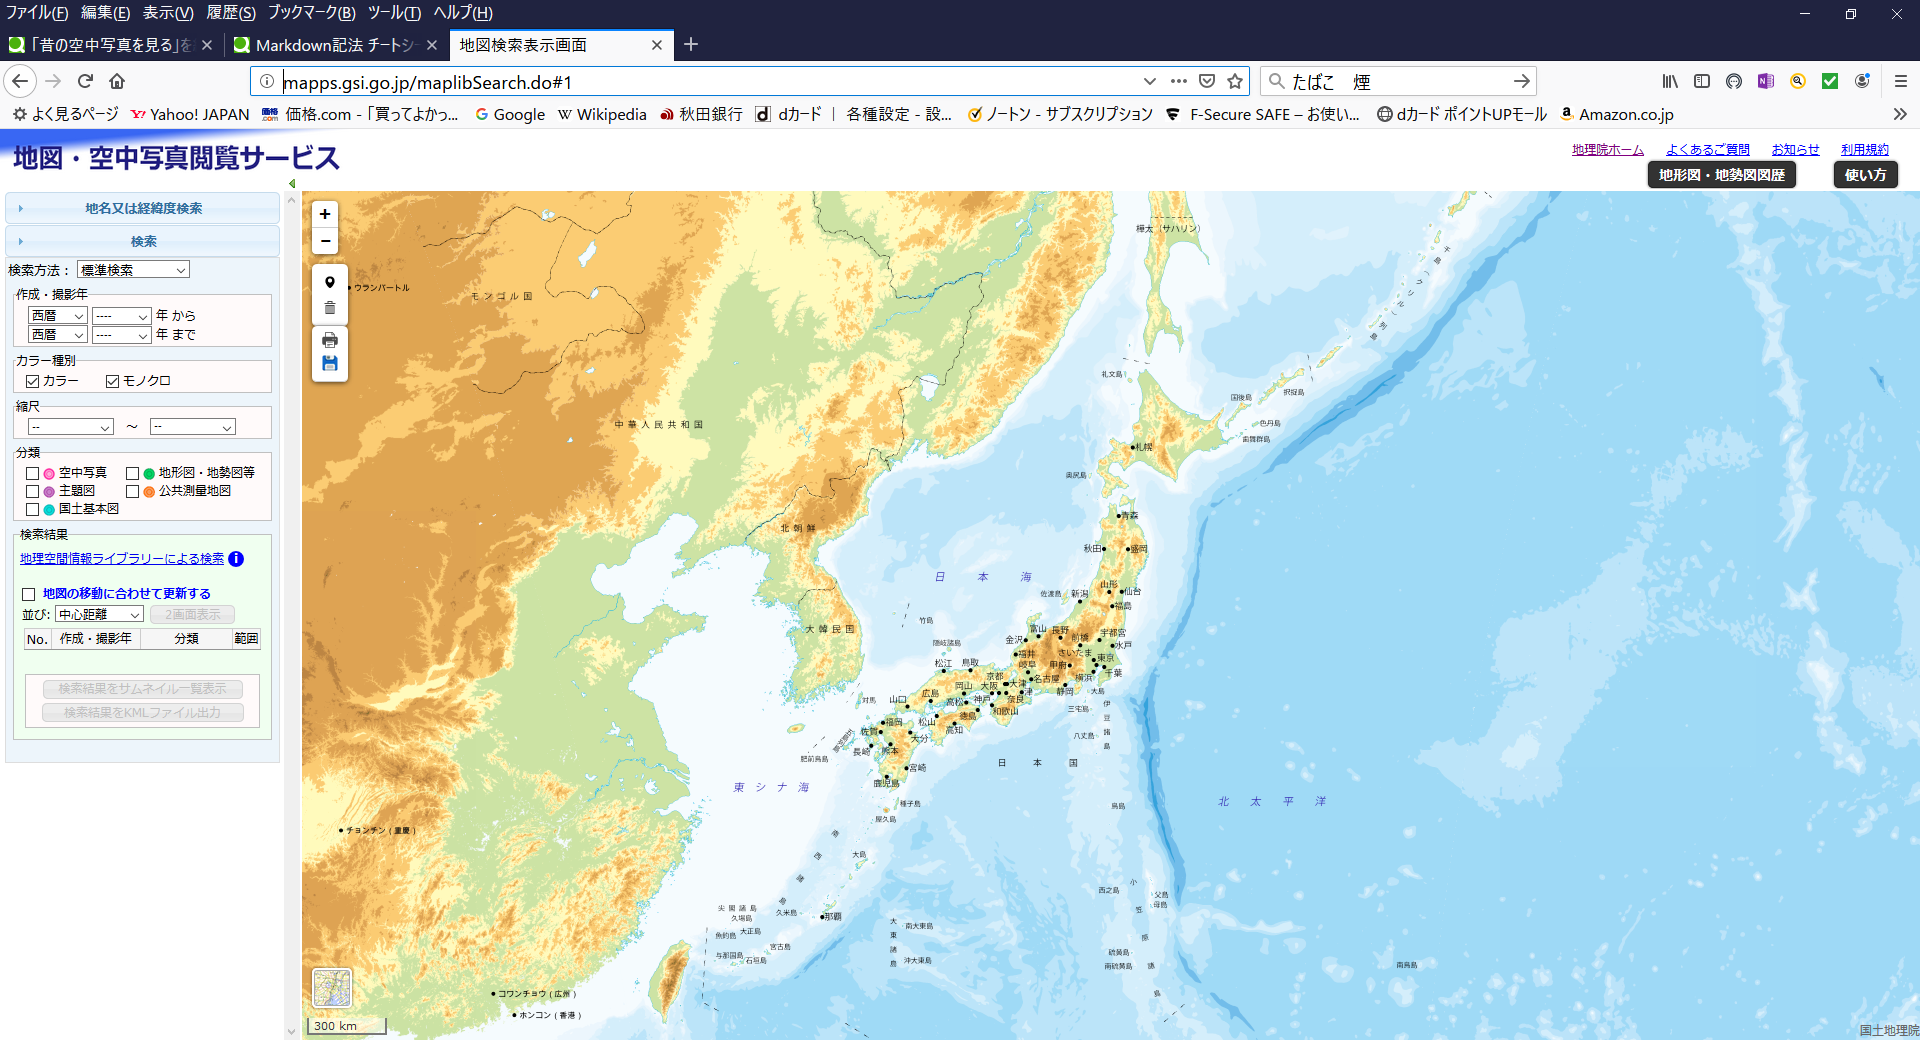Switch to the Markdown記法 チートシート tab
This screenshot has height=1040, width=1920.
tap(336, 45)
